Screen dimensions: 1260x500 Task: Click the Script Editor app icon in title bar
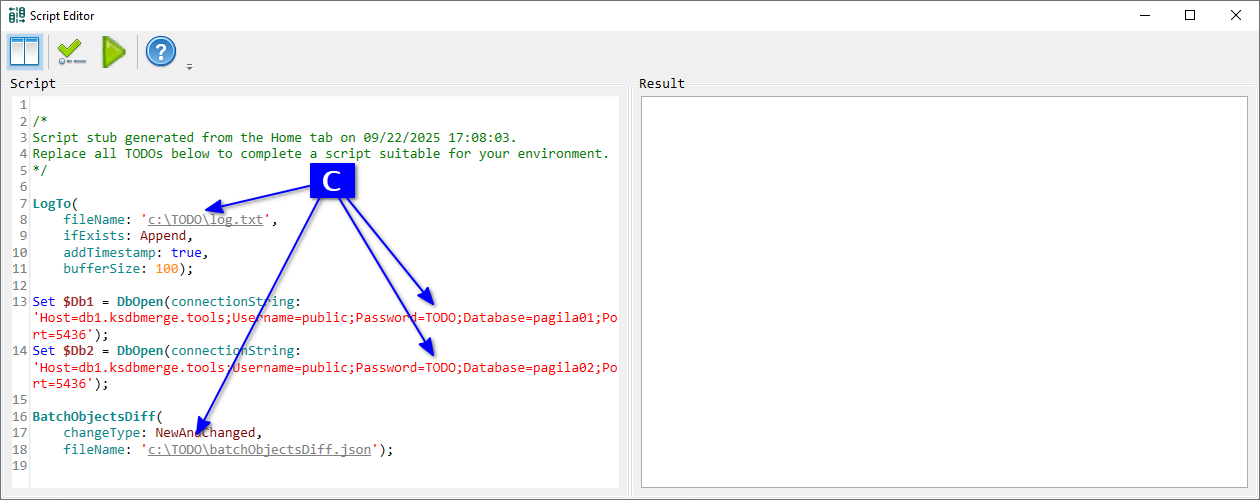click(x=13, y=15)
